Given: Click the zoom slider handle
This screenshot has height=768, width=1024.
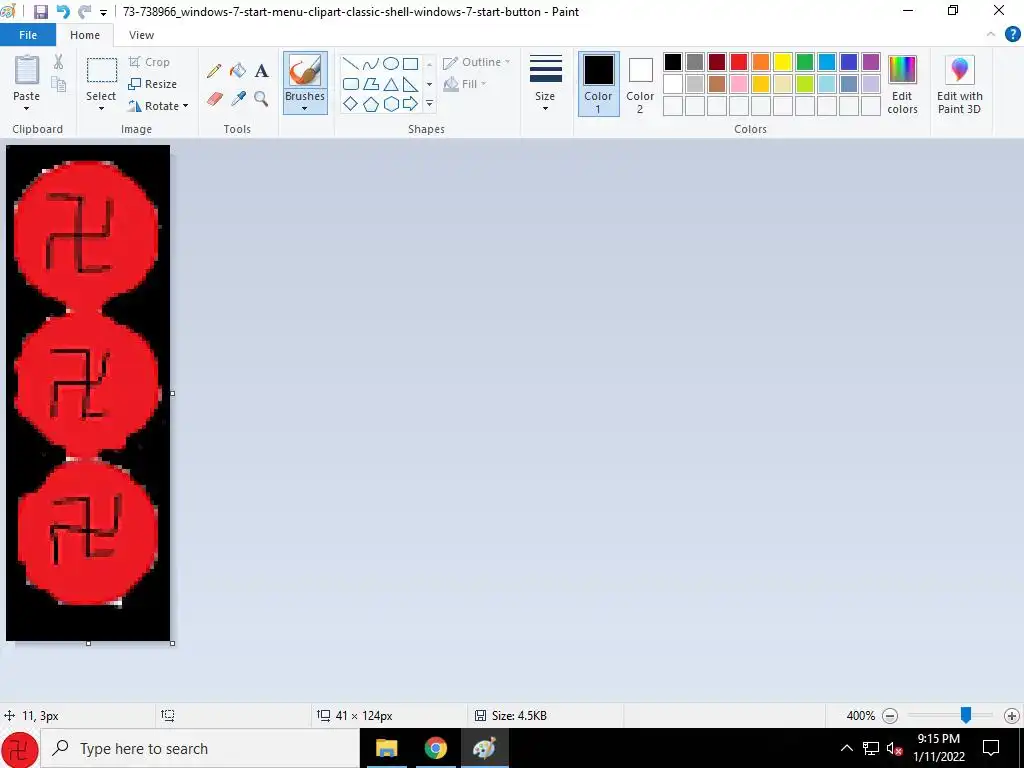Looking at the screenshot, I should 965,716.
